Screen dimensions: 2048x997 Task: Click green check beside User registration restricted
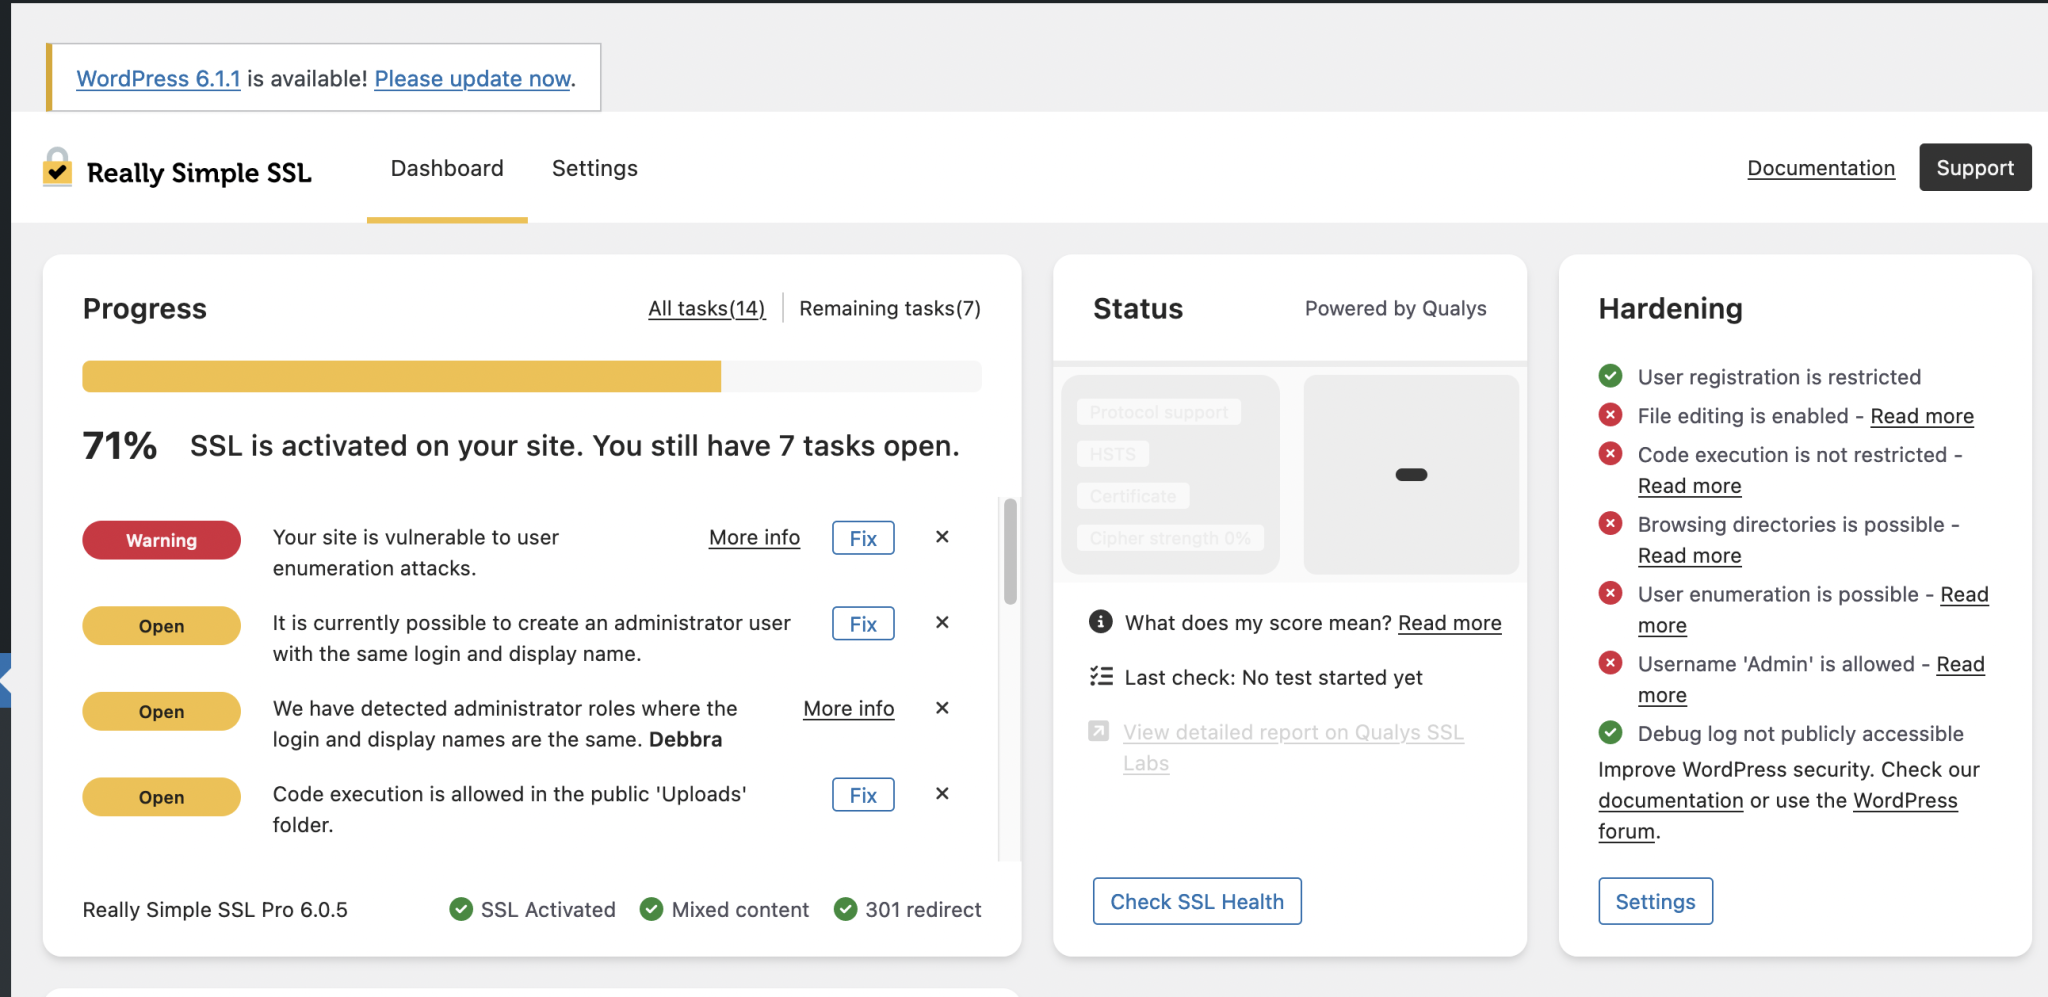click(x=1610, y=376)
